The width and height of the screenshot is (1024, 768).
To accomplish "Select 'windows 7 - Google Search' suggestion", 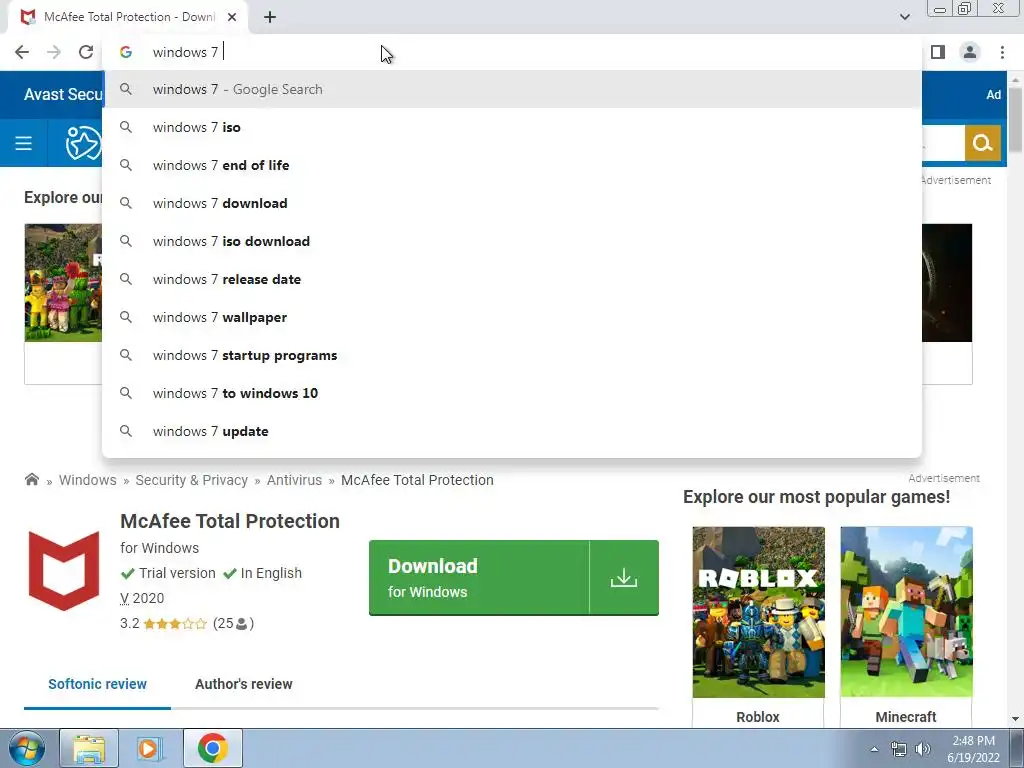I will pos(512,89).
